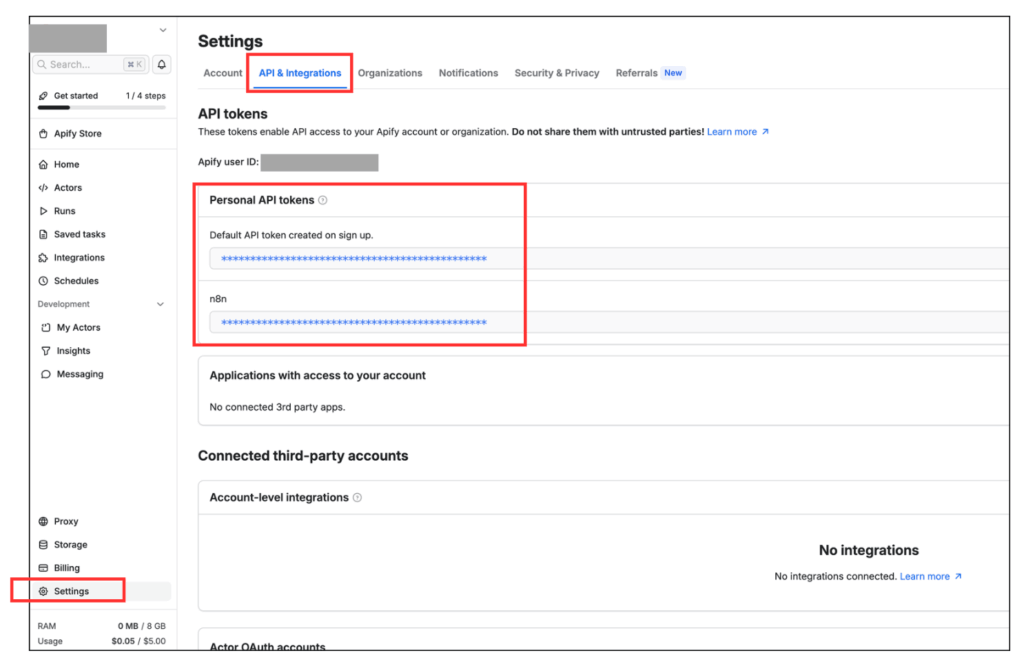Switch to the Organizations tab
The image size is (1024, 664).
(x=390, y=73)
